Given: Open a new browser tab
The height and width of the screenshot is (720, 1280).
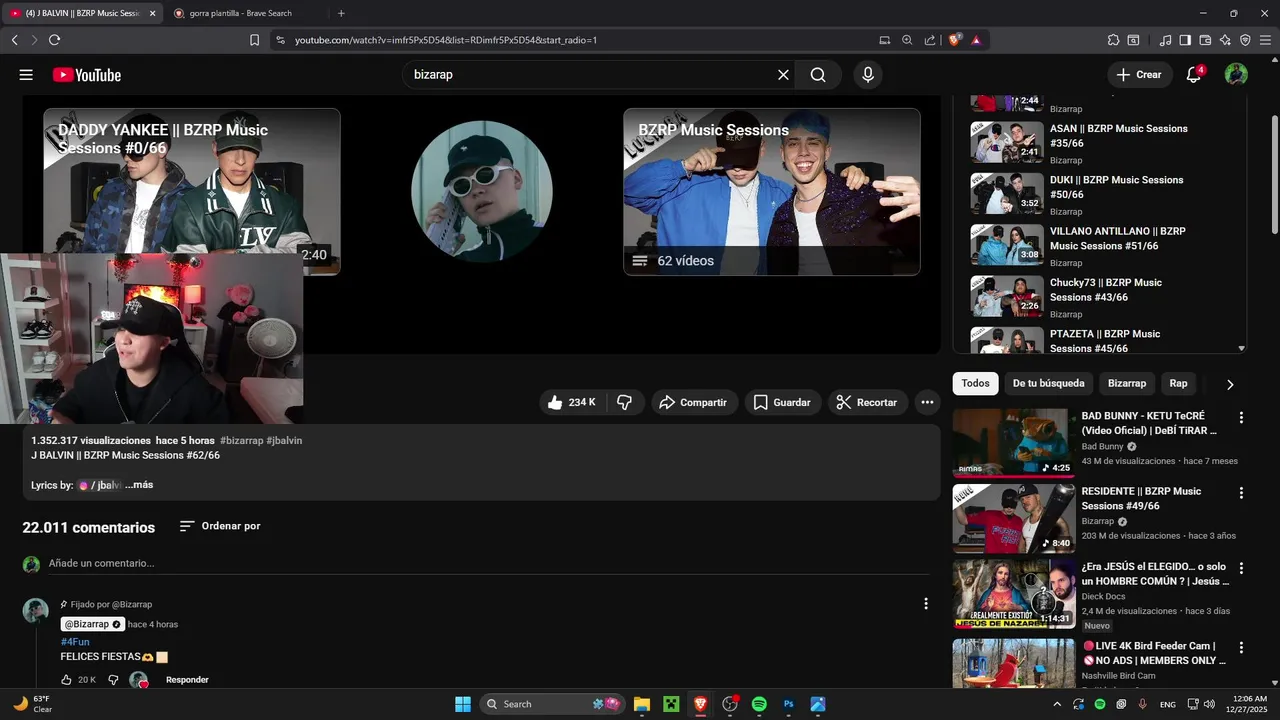Looking at the screenshot, I should click(x=341, y=13).
